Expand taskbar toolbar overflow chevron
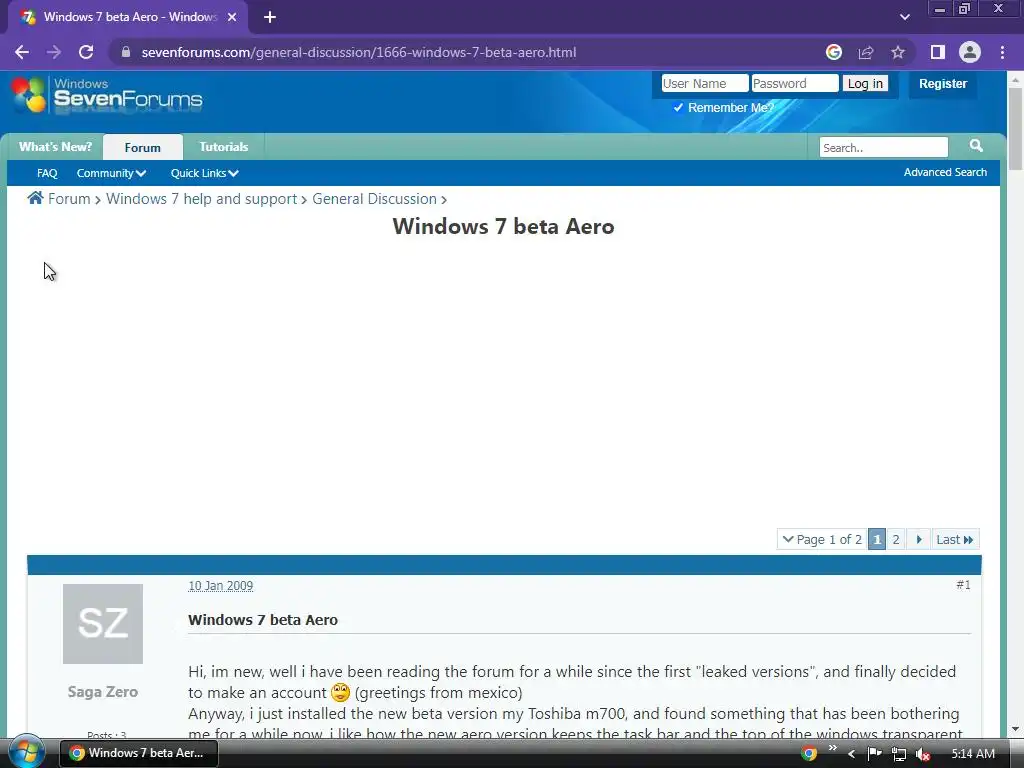 pyautogui.click(x=832, y=748)
